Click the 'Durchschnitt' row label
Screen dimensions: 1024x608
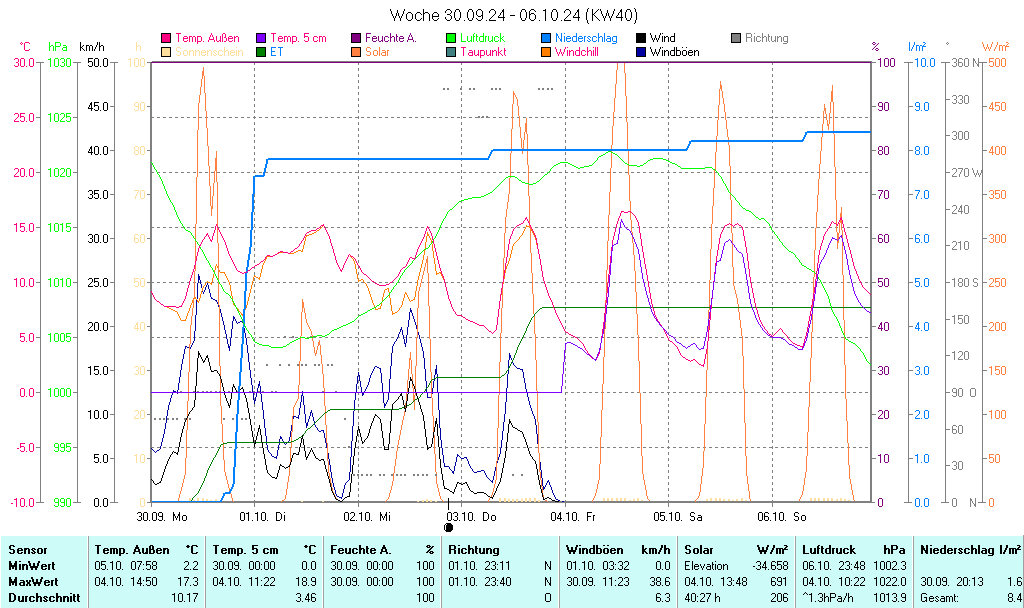coord(44,597)
